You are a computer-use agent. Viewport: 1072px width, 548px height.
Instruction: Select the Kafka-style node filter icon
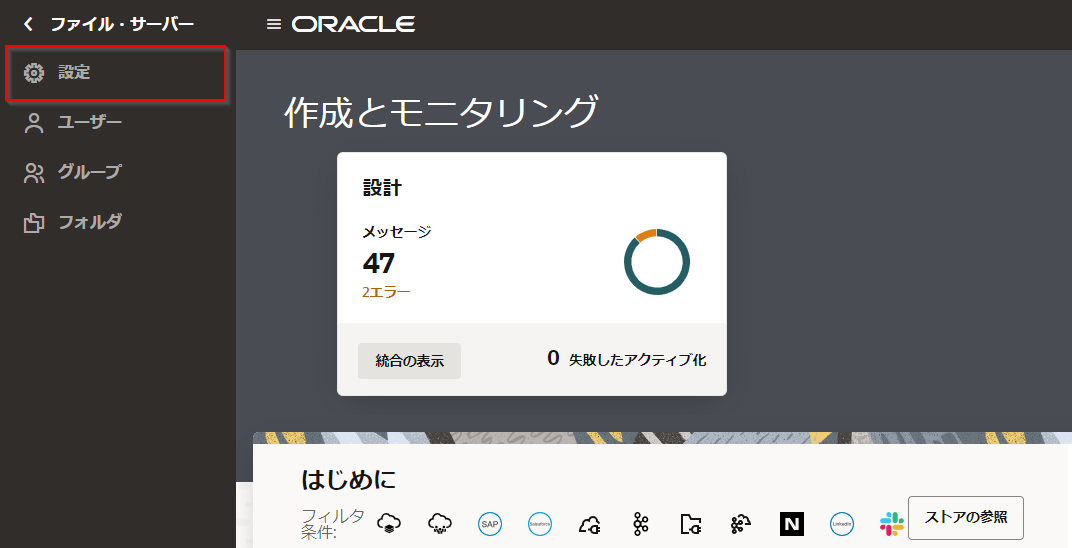[641, 524]
